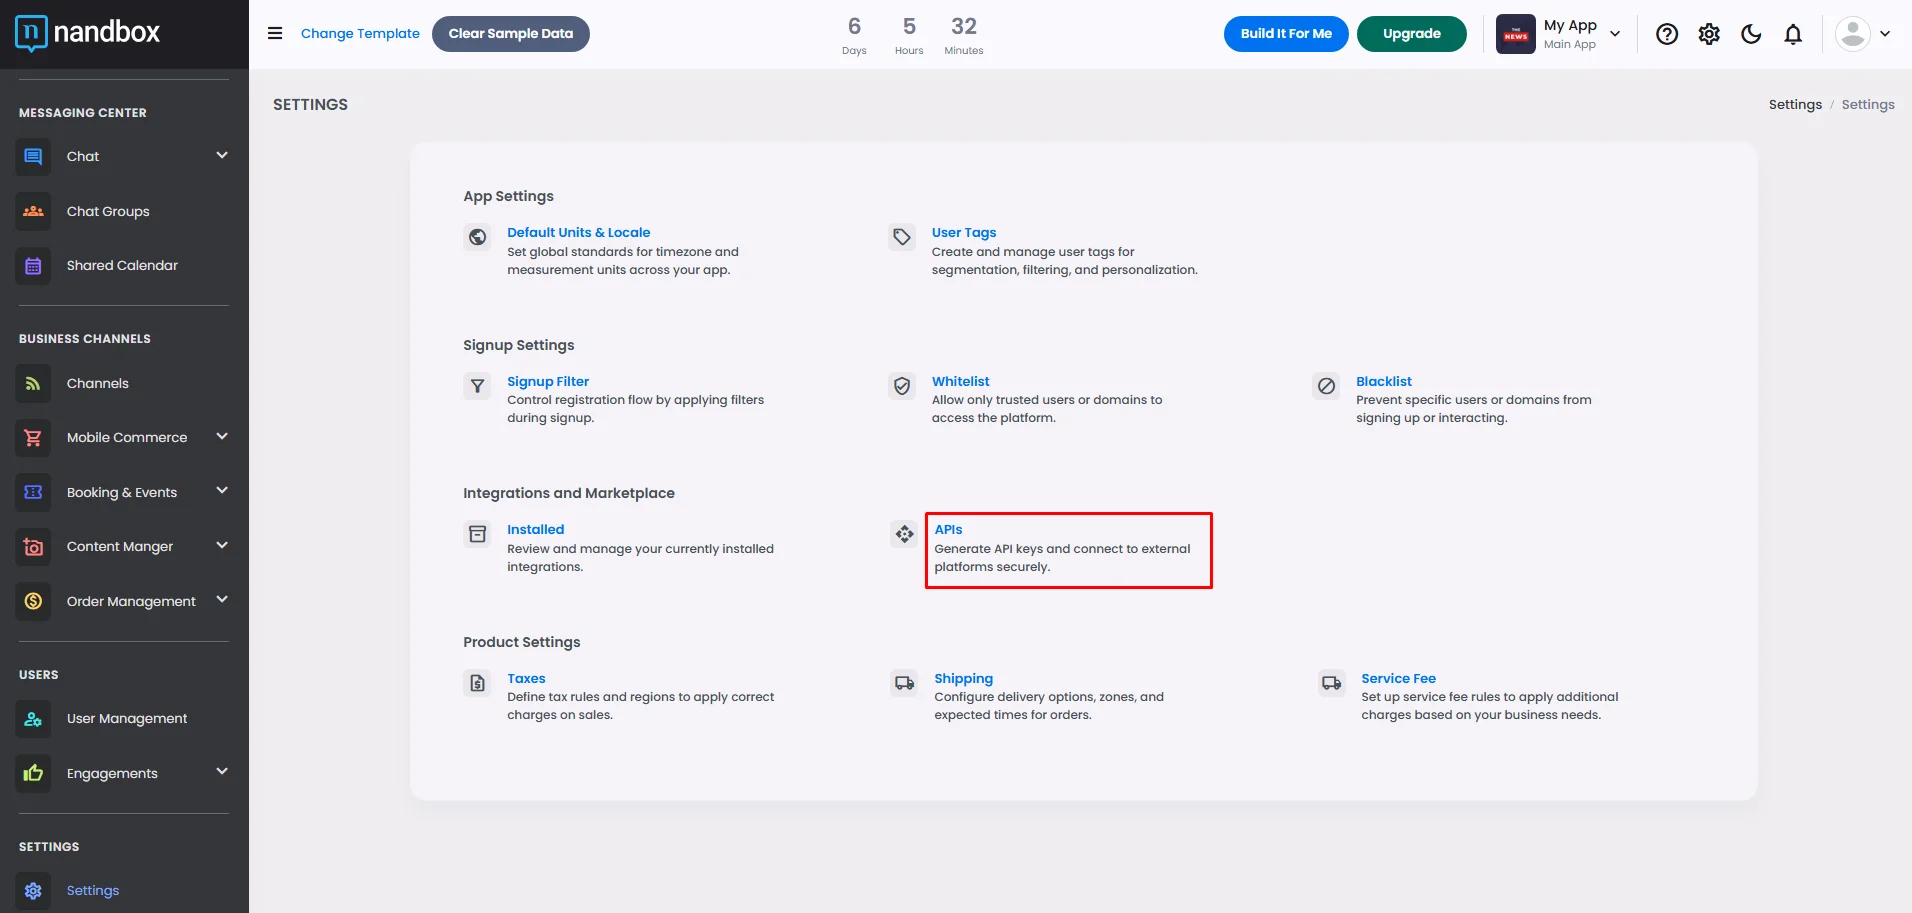The height and width of the screenshot is (913, 1912).
Task: Click the Shared Calendar sidebar icon
Action: pyautogui.click(x=33, y=266)
